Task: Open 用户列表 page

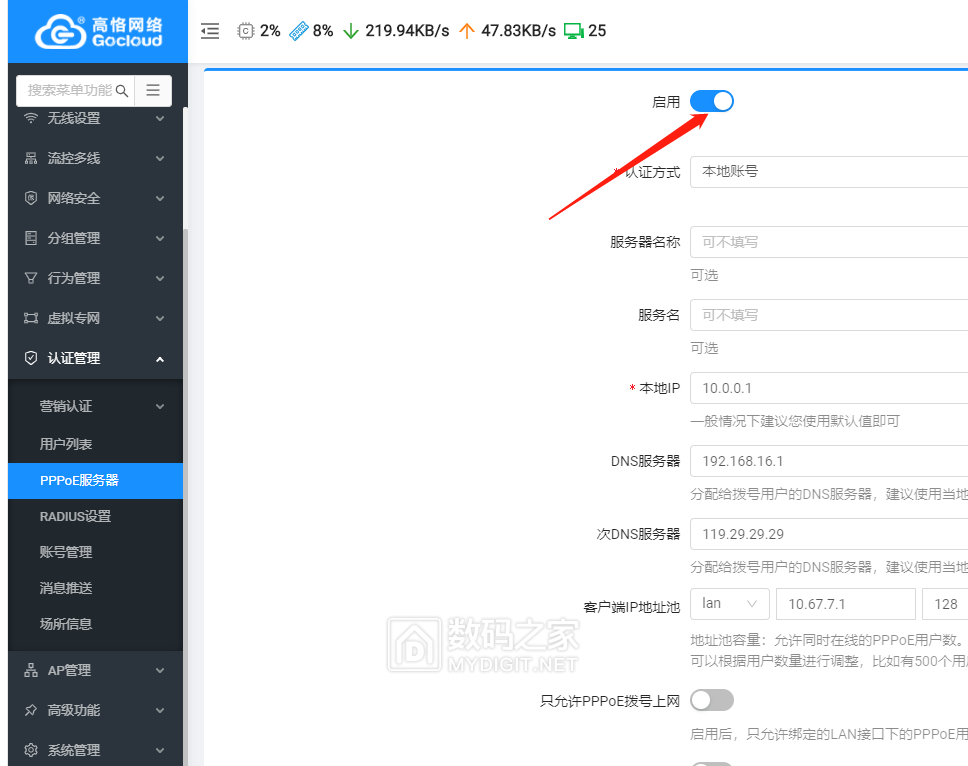Action: coord(96,444)
